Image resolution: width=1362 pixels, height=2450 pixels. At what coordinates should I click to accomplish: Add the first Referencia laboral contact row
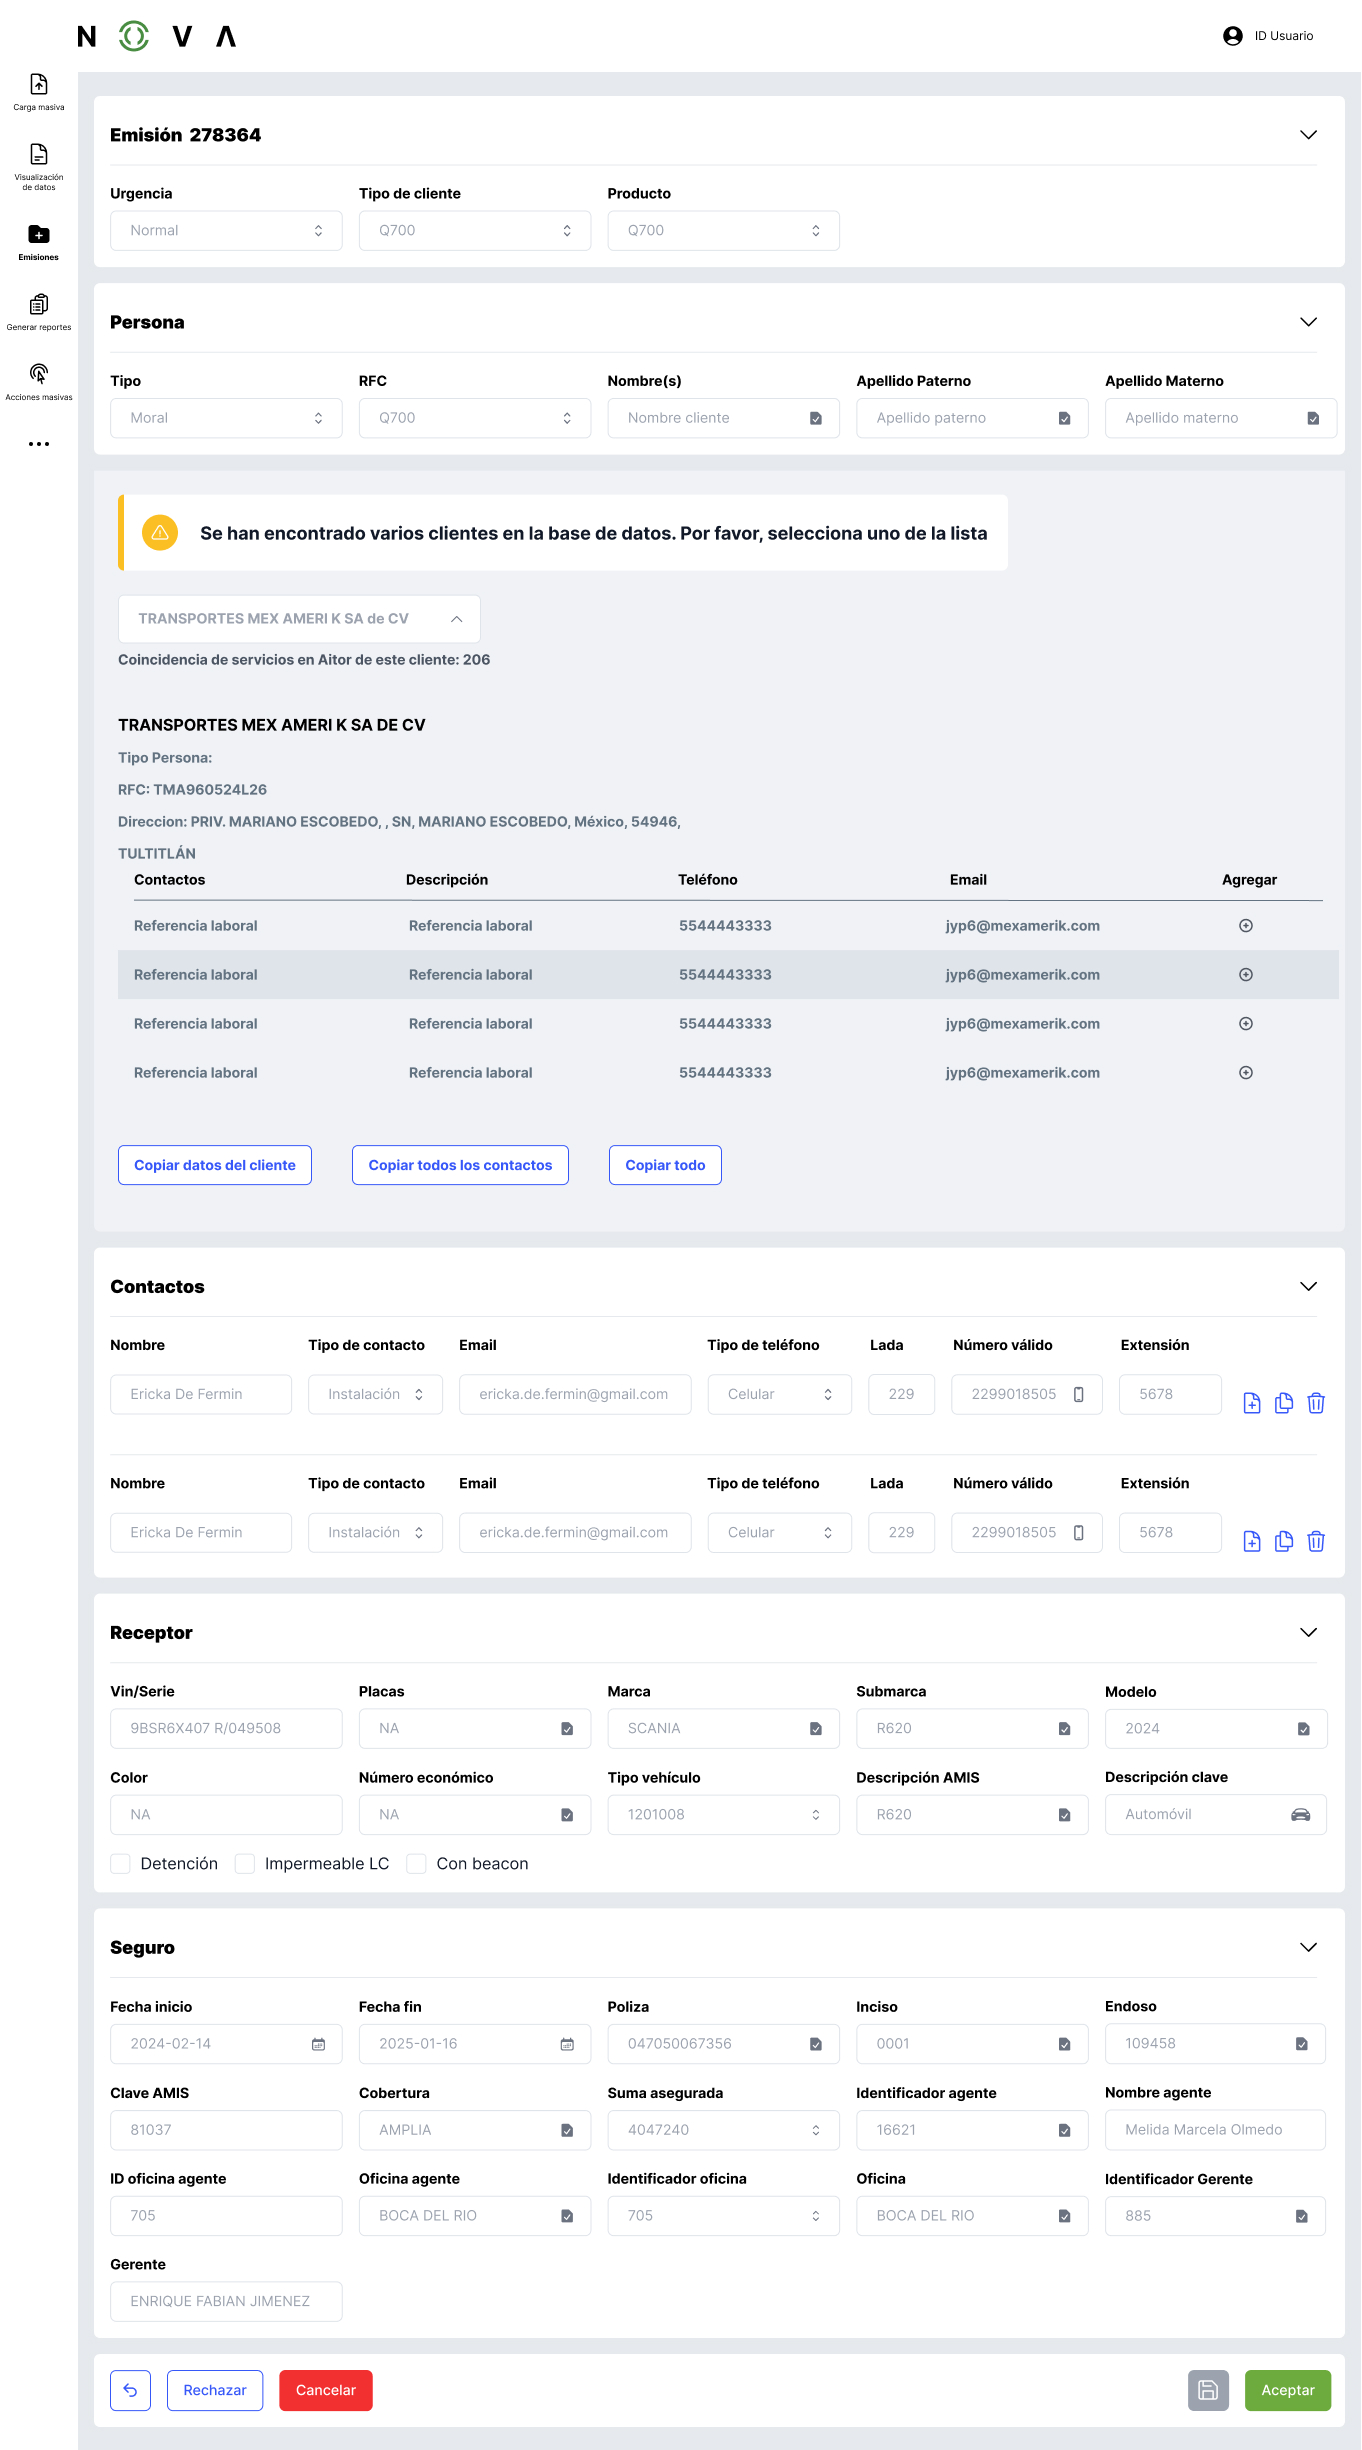pos(1246,926)
